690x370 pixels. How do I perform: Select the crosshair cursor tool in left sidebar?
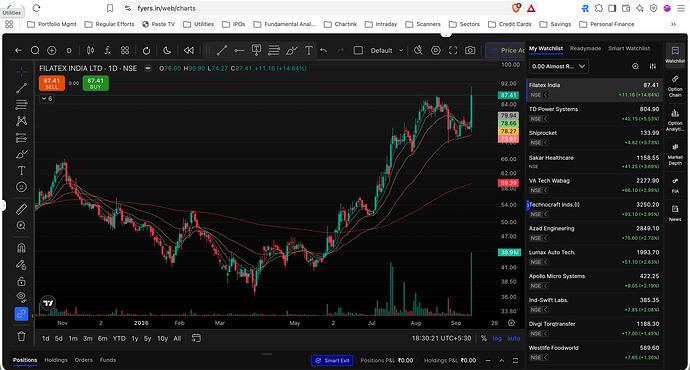pos(21,71)
